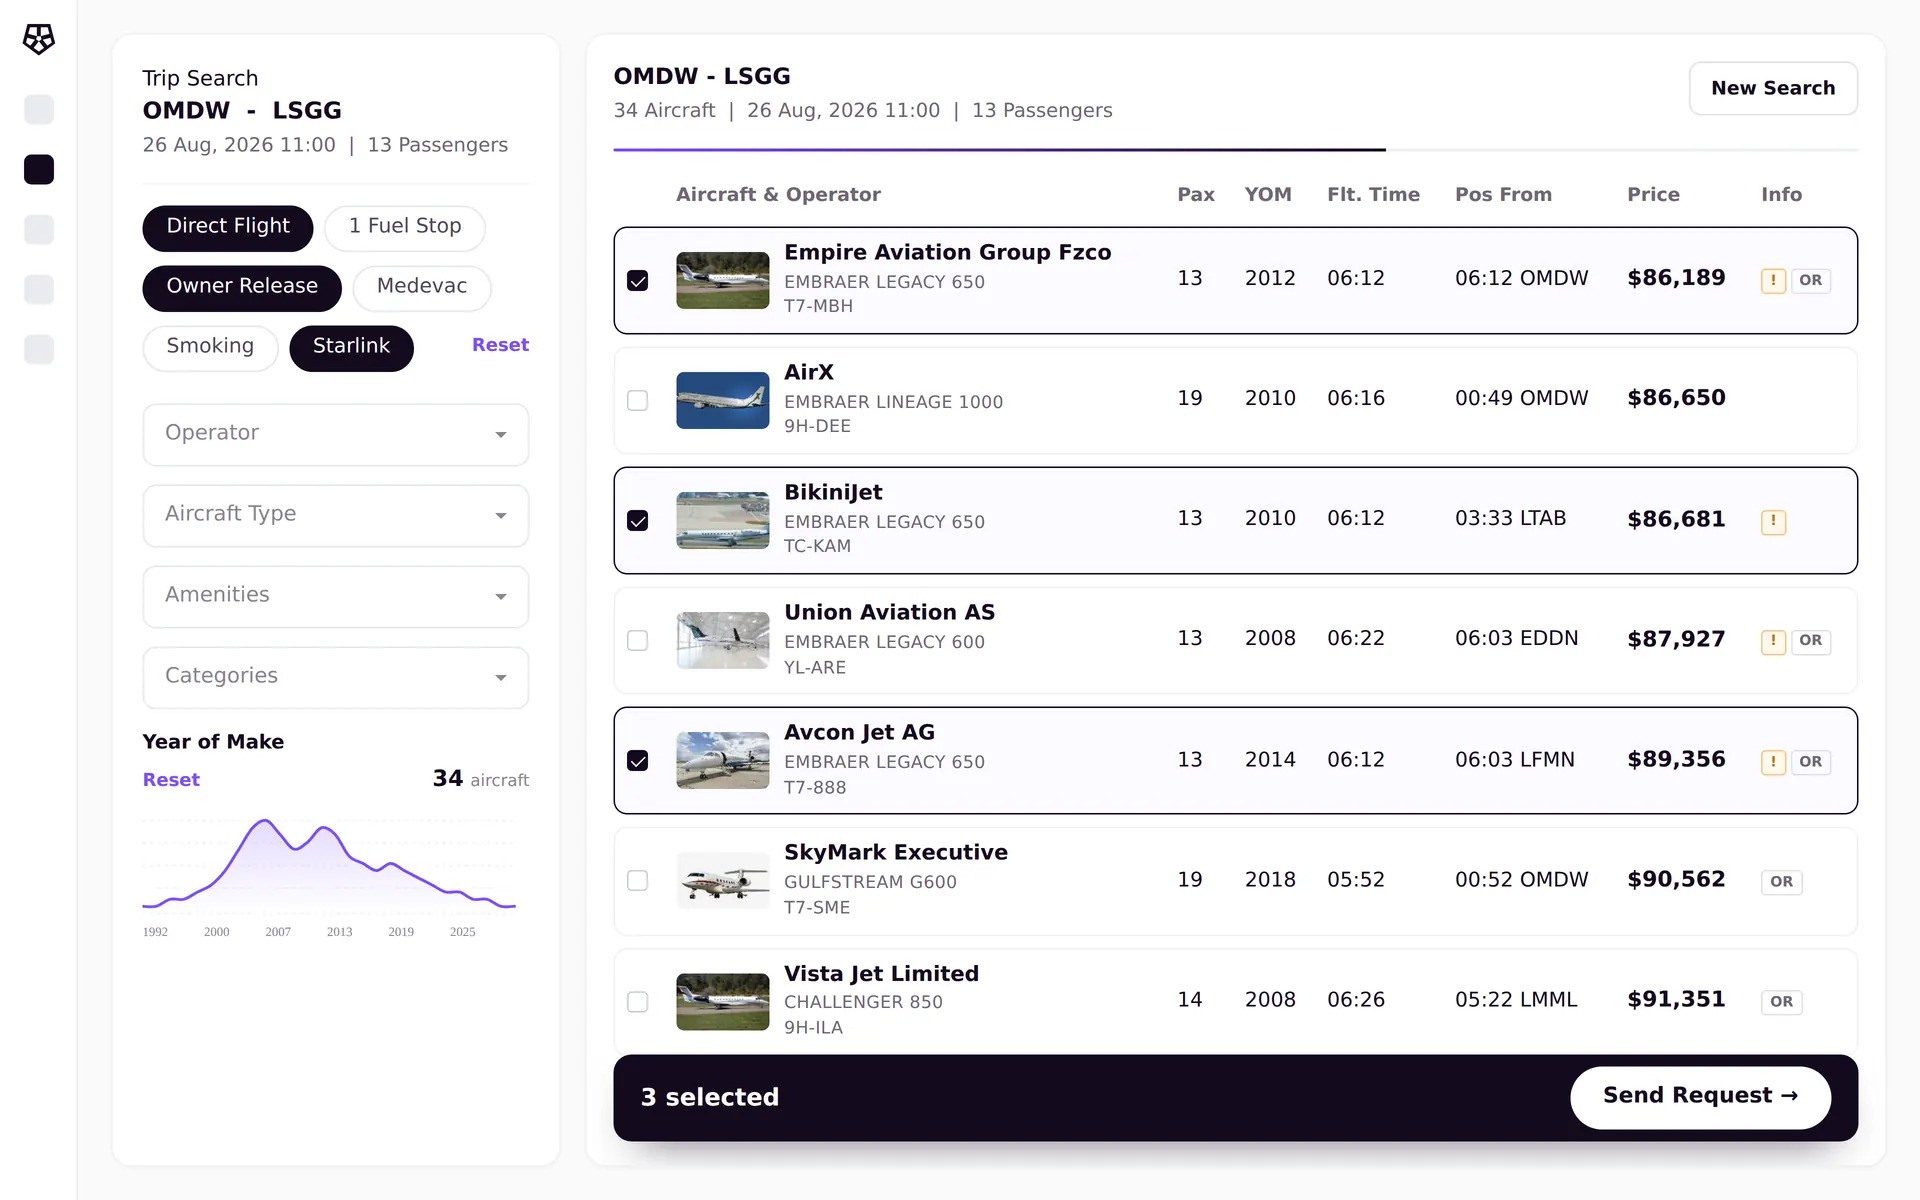The height and width of the screenshot is (1200, 1920).
Task: Toggle off Starlink filter
Action: 351,348
